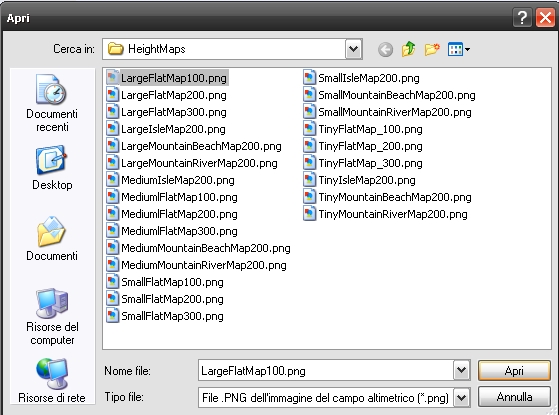This screenshot has width=559, height=415.
Task: Select file name SmallMountainBeachMap200.png
Action: click(397, 95)
